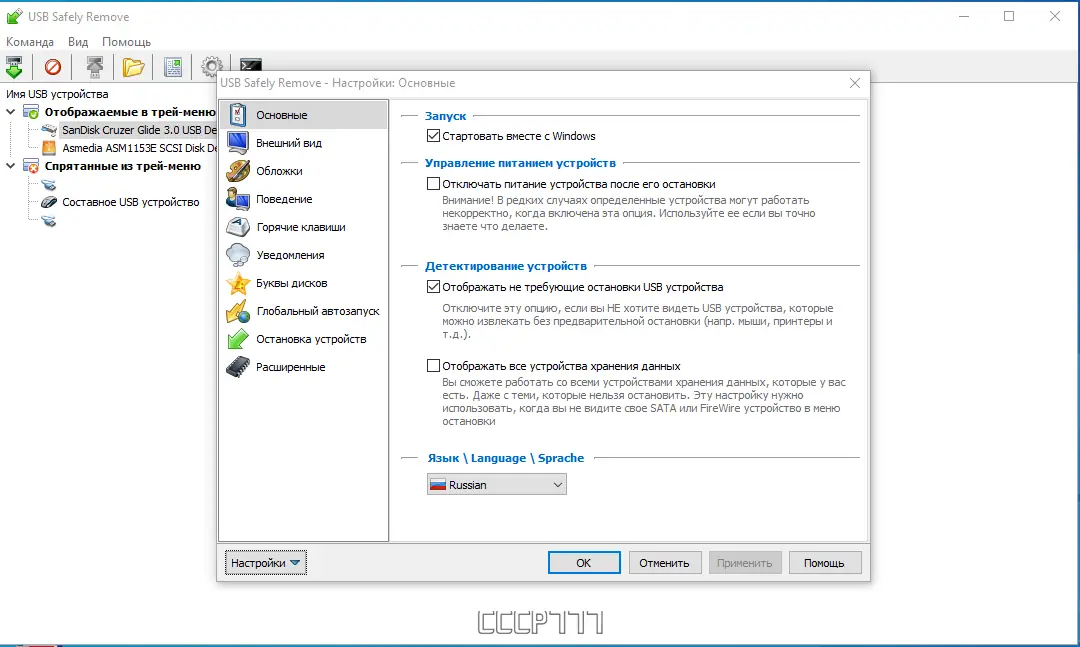
Task: Select the Расширенные settings category
Action: 303,367
